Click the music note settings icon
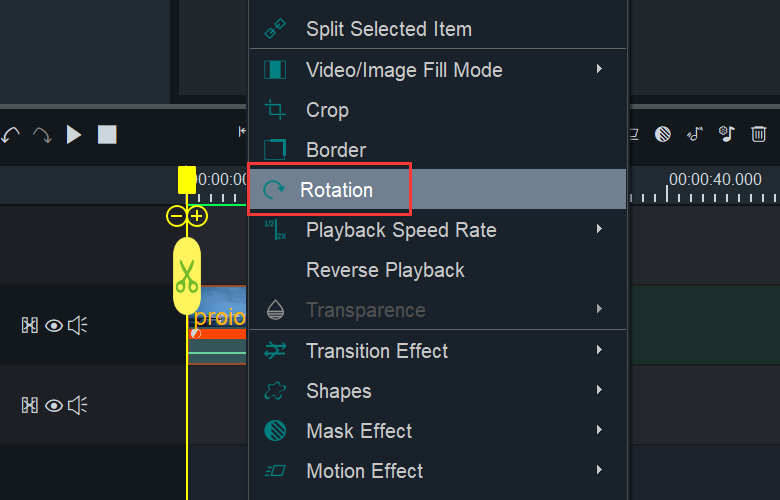 [726, 134]
